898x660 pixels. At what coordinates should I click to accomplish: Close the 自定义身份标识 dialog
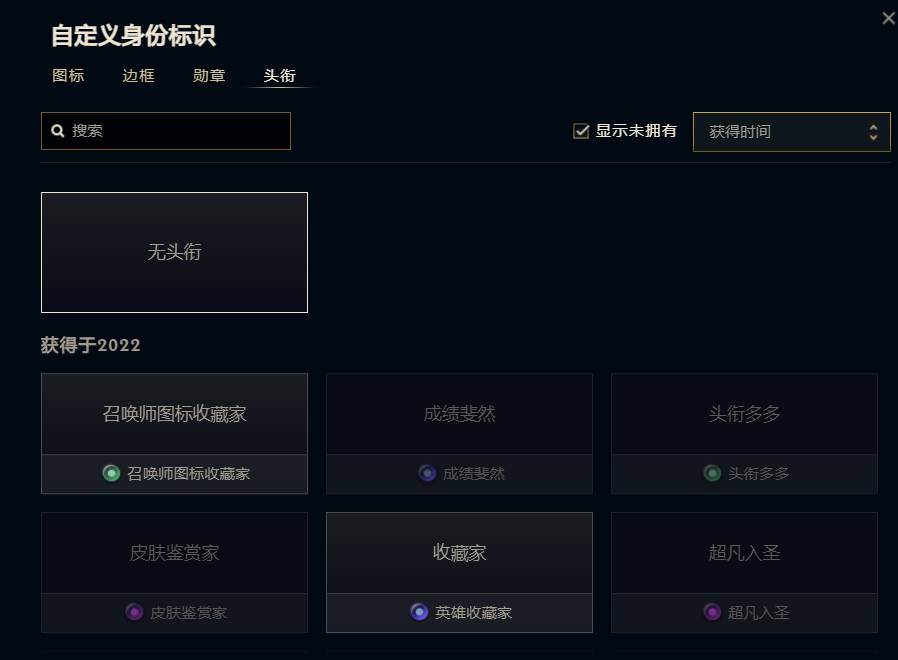(888, 18)
